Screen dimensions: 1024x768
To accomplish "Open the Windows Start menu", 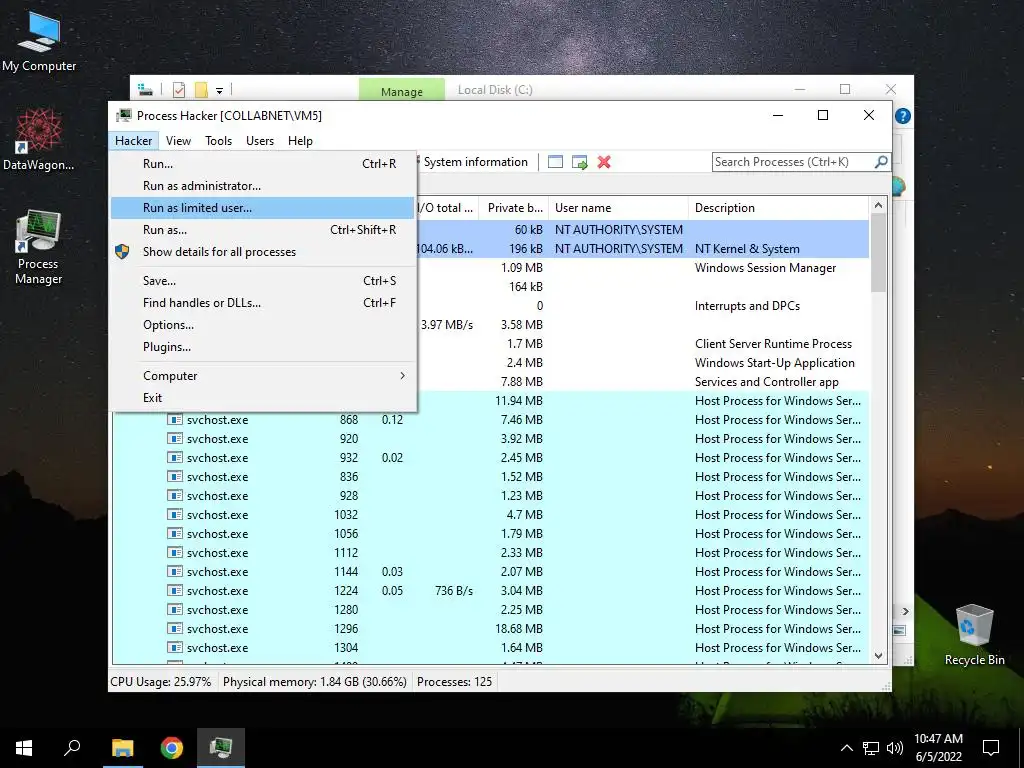I will tap(24, 748).
